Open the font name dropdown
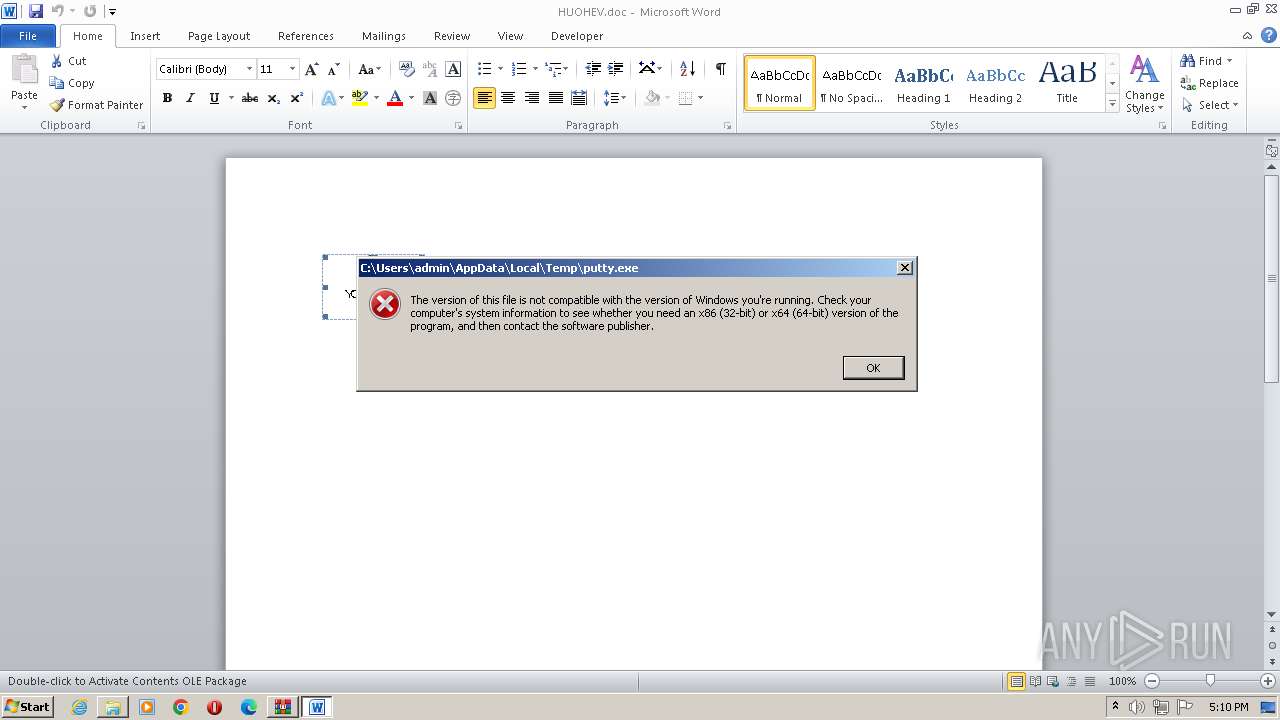The image size is (1280, 720). 249,69
